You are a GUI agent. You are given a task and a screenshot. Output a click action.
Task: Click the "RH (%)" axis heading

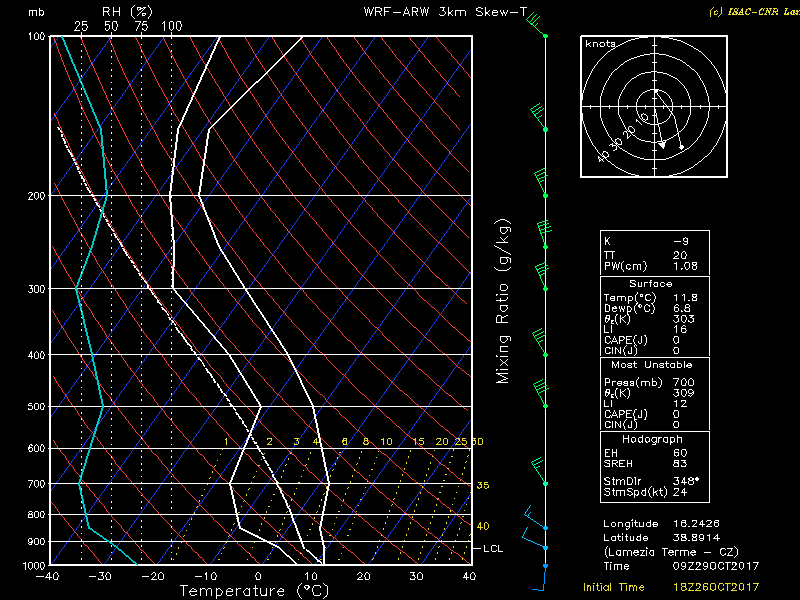[x=127, y=11]
